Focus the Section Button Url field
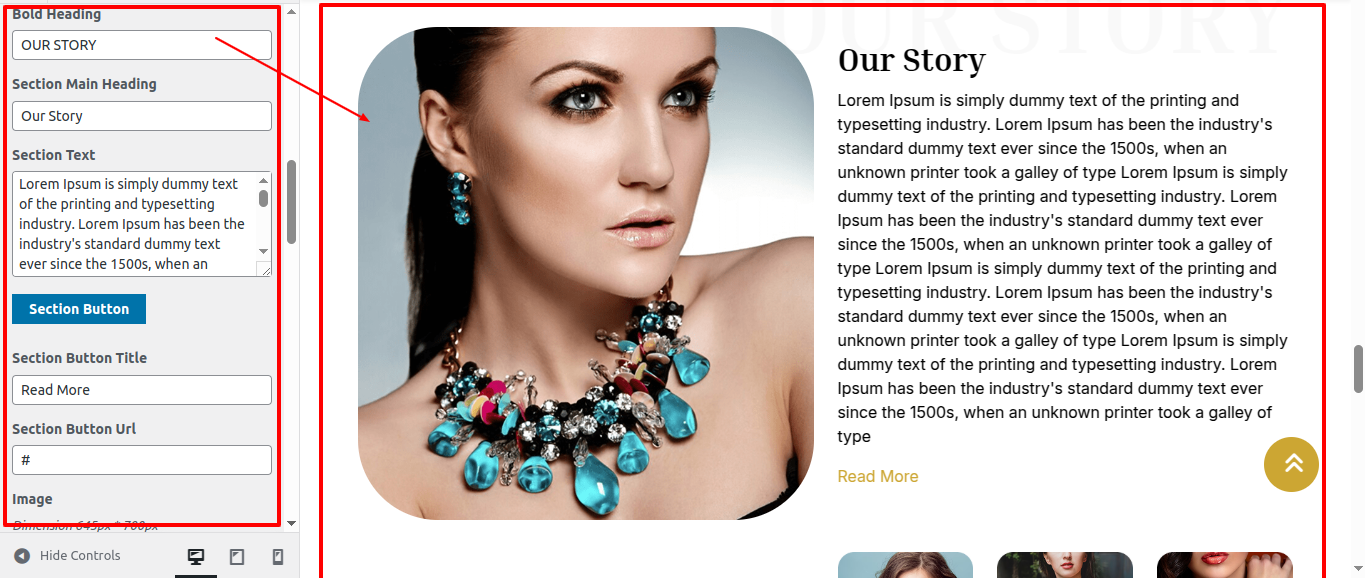 [142, 460]
